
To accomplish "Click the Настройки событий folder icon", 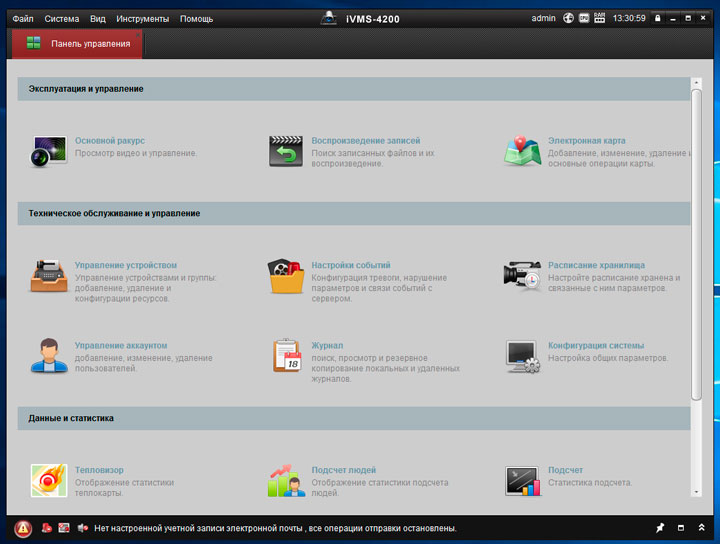I will pos(285,276).
